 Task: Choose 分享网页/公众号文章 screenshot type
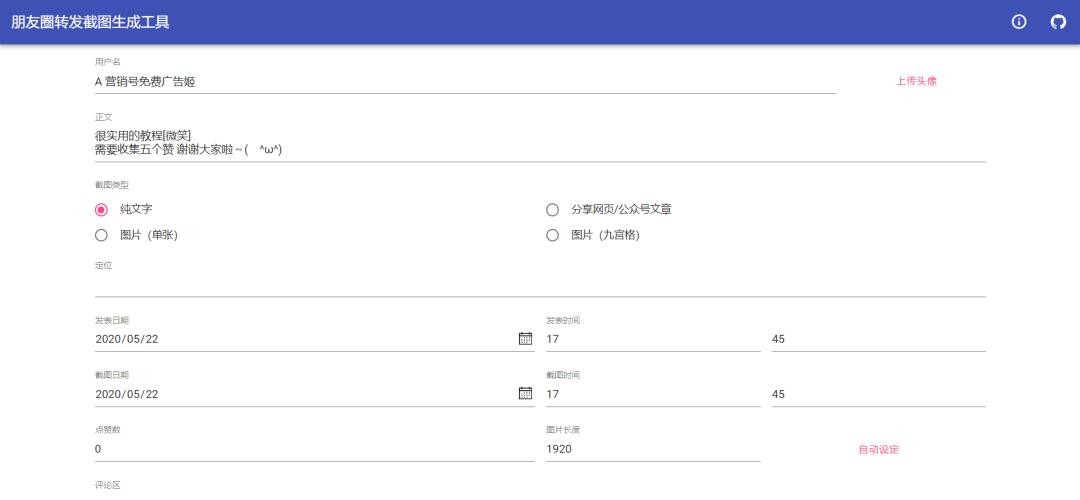[552, 209]
